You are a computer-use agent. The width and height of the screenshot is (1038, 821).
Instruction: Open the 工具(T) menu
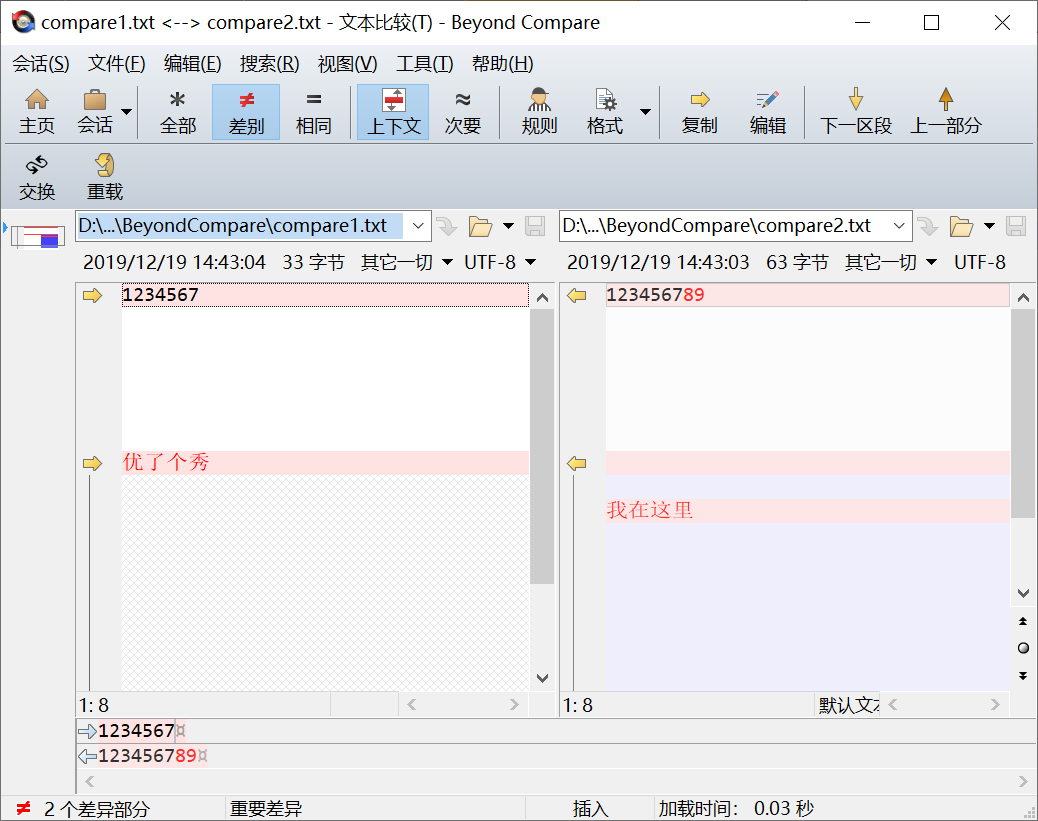click(x=424, y=63)
